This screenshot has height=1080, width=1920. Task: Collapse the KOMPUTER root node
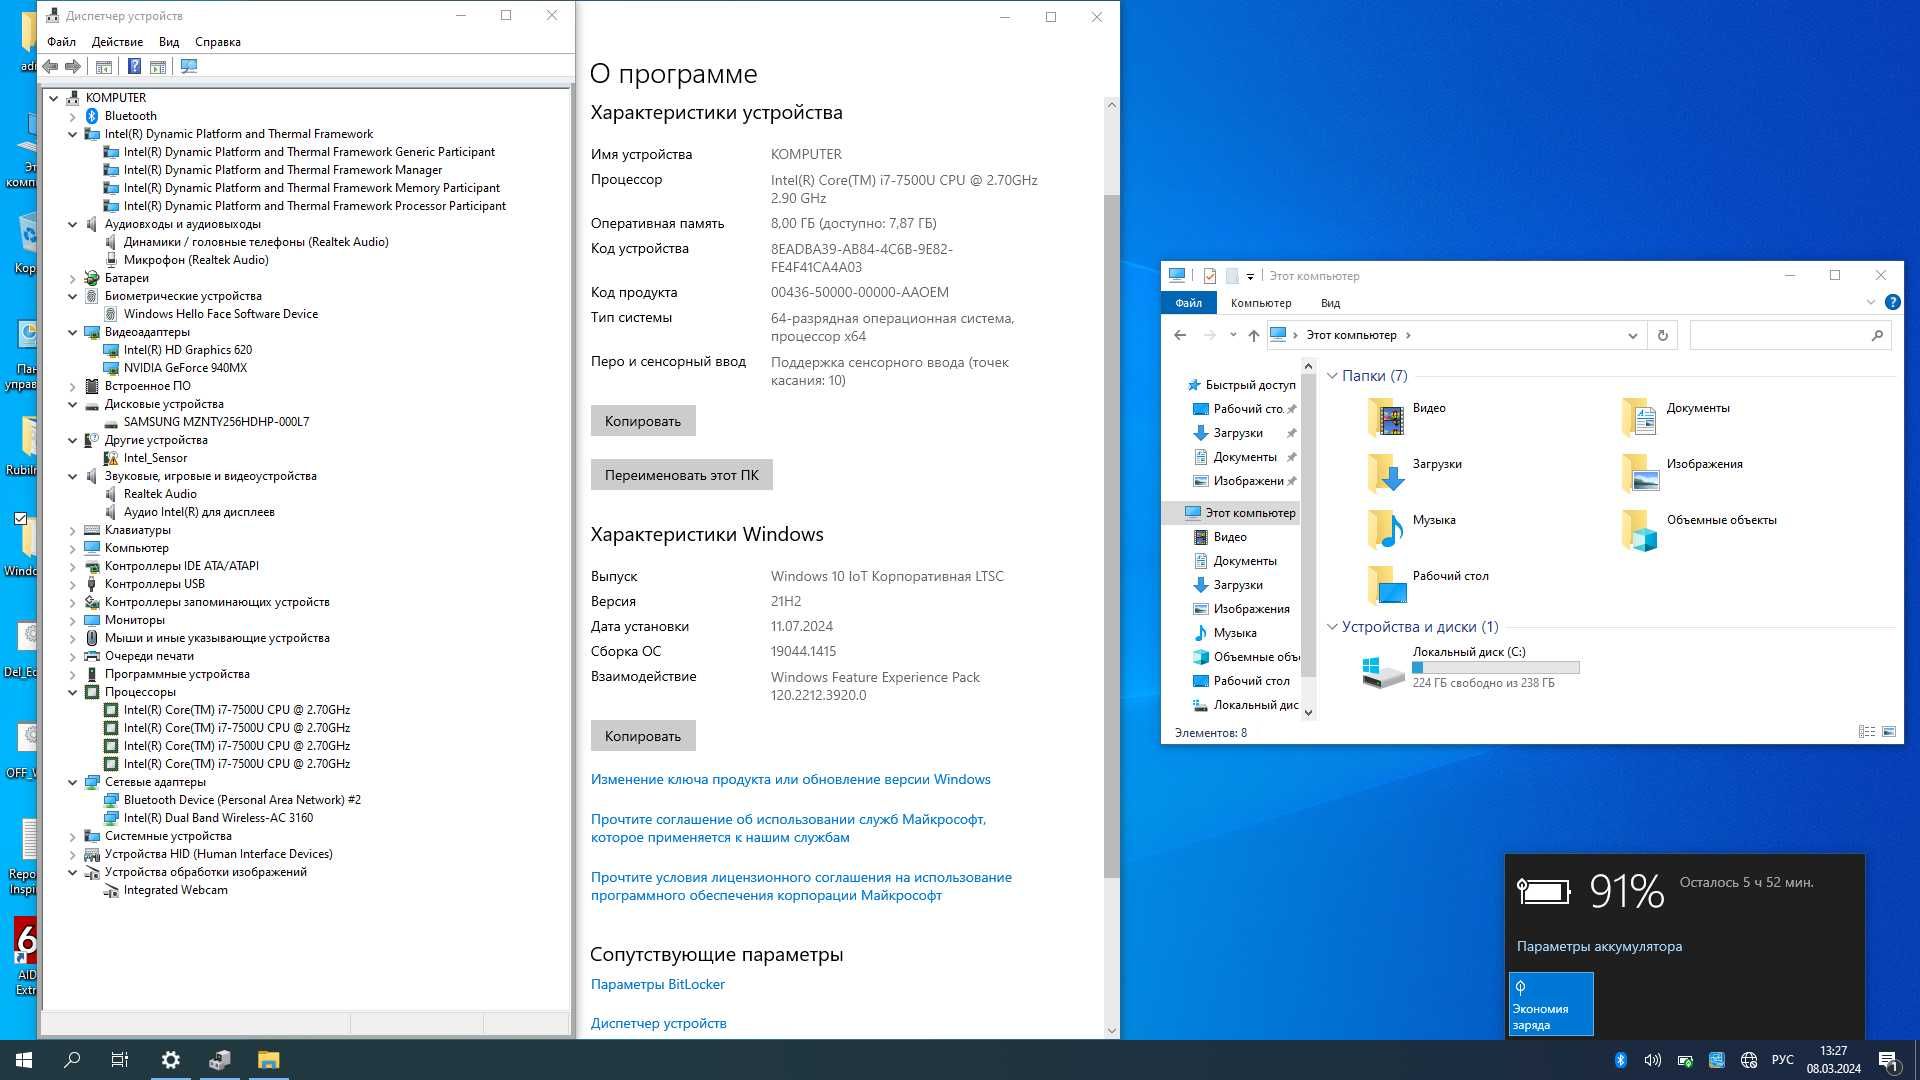tap(54, 98)
